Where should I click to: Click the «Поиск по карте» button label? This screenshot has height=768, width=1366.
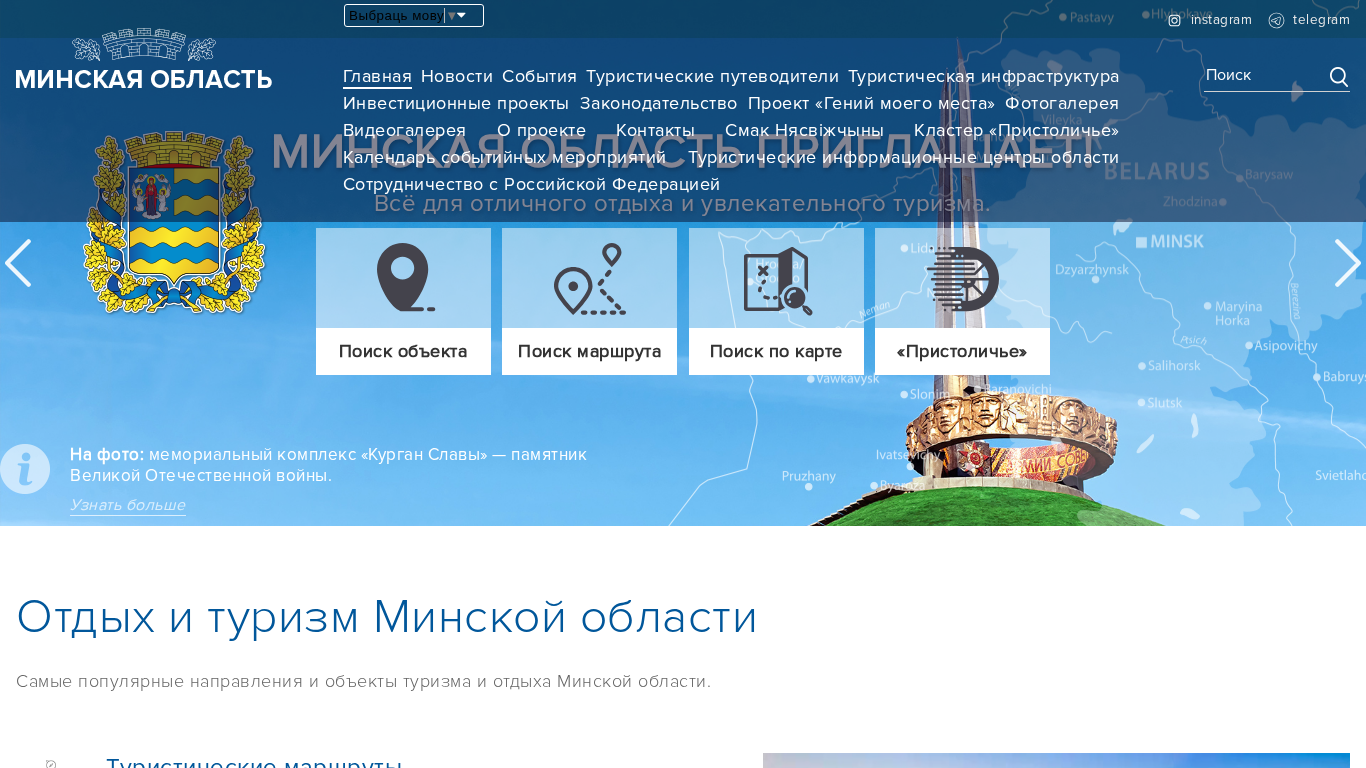click(776, 352)
